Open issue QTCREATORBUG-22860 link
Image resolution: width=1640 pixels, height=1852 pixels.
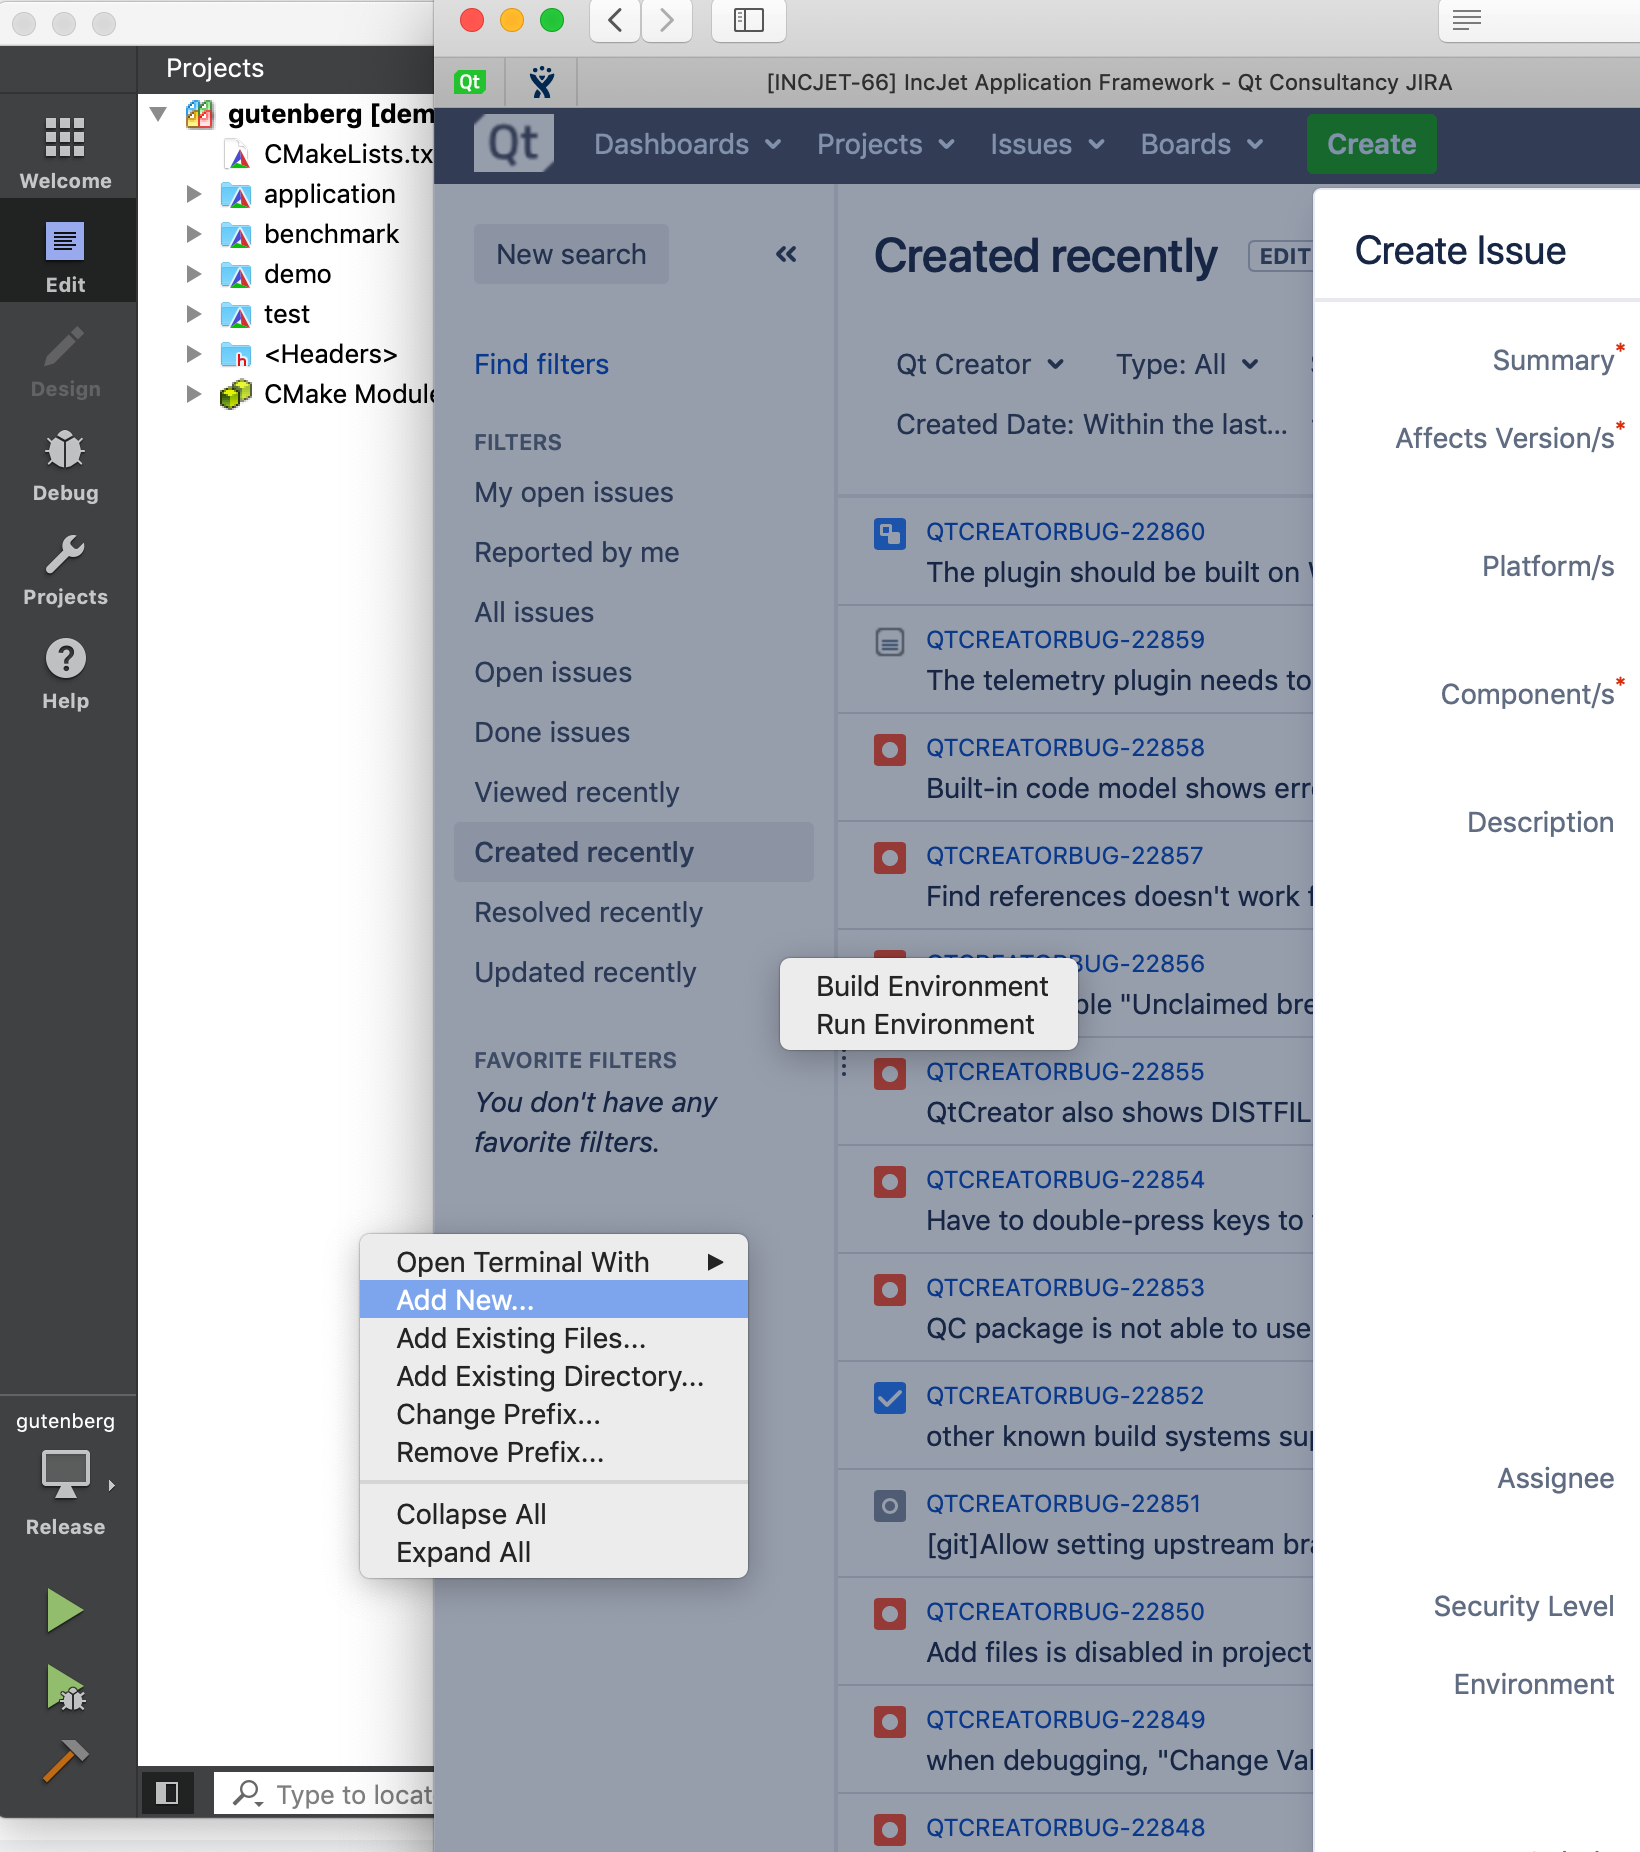click(1064, 531)
